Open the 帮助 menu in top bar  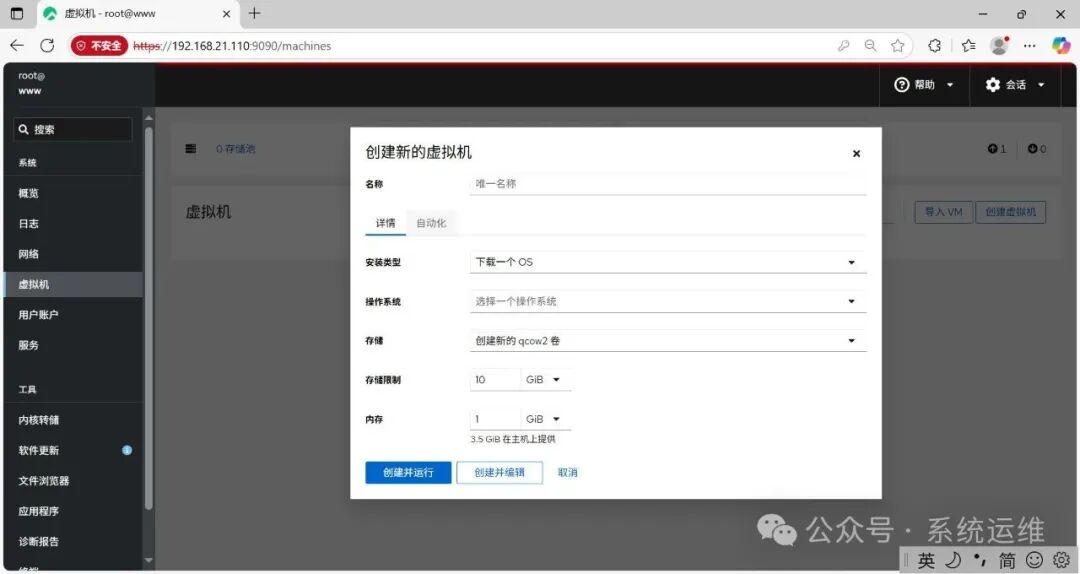(924, 85)
